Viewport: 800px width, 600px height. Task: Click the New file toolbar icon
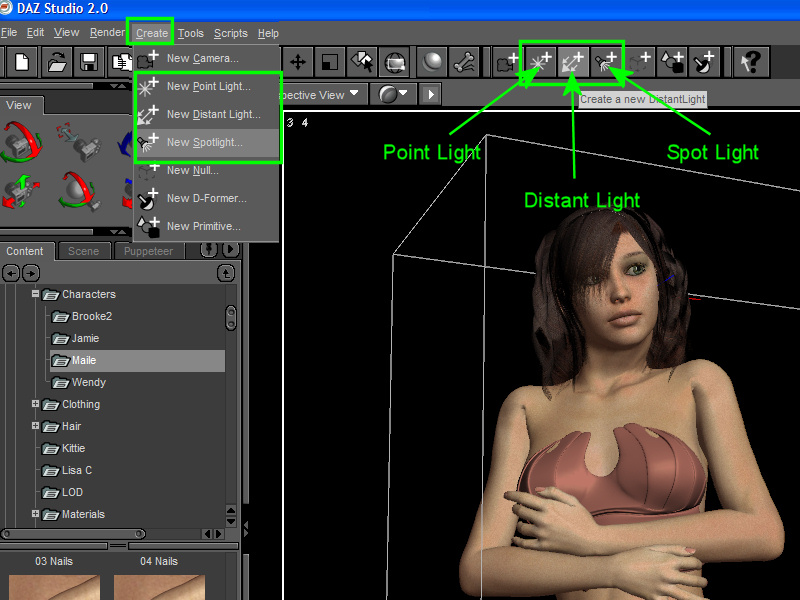[x=22, y=63]
